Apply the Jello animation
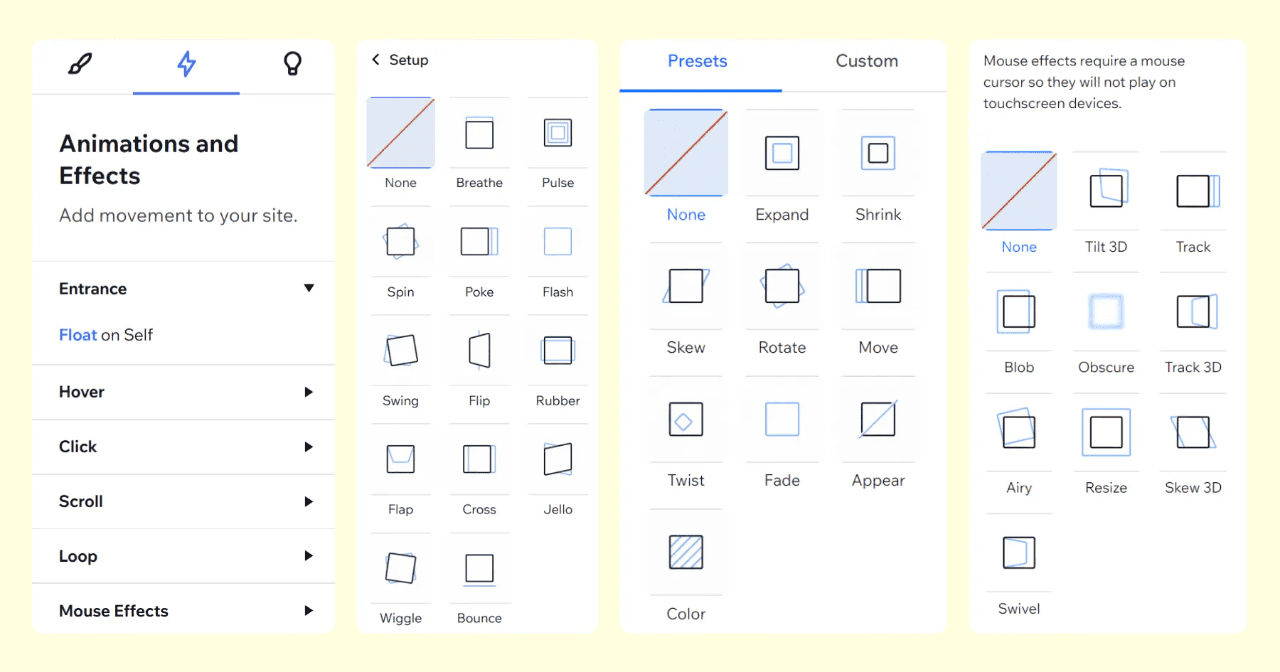 557,459
